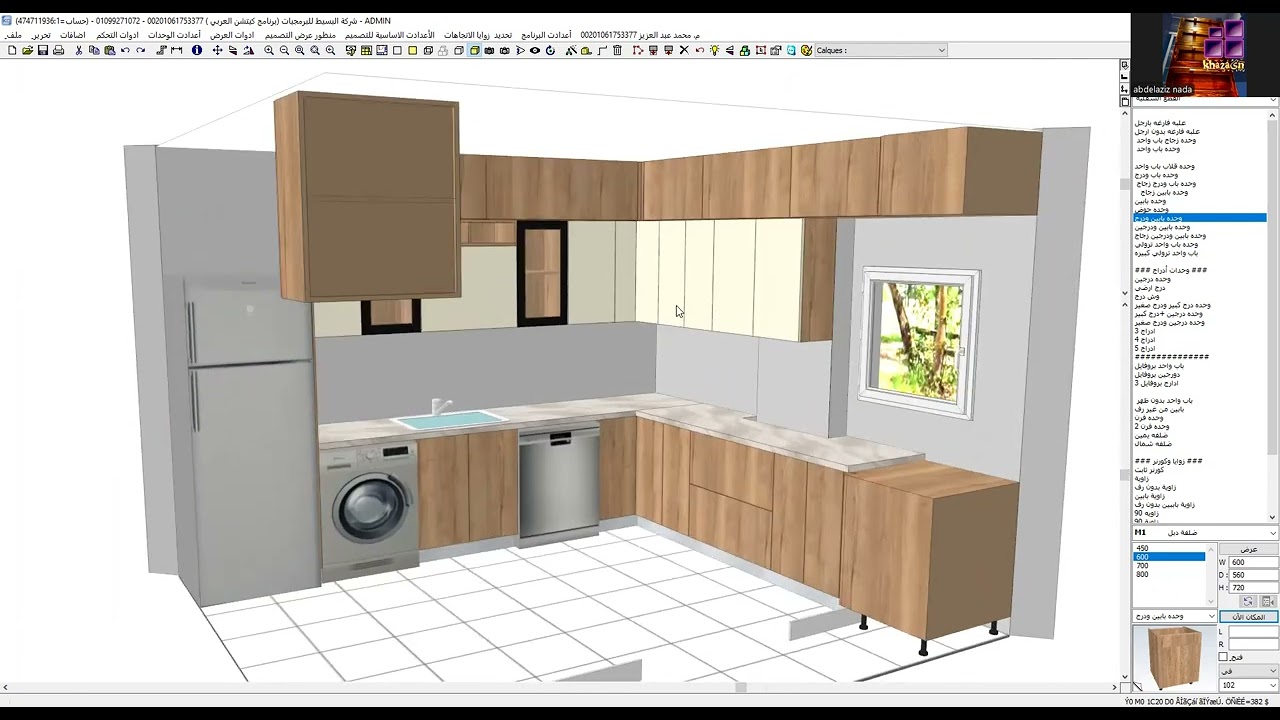The height and width of the screenshot is (720, 1280).
Task: Select باب واحد بروفايل in the list
Action: (1159, 365)
